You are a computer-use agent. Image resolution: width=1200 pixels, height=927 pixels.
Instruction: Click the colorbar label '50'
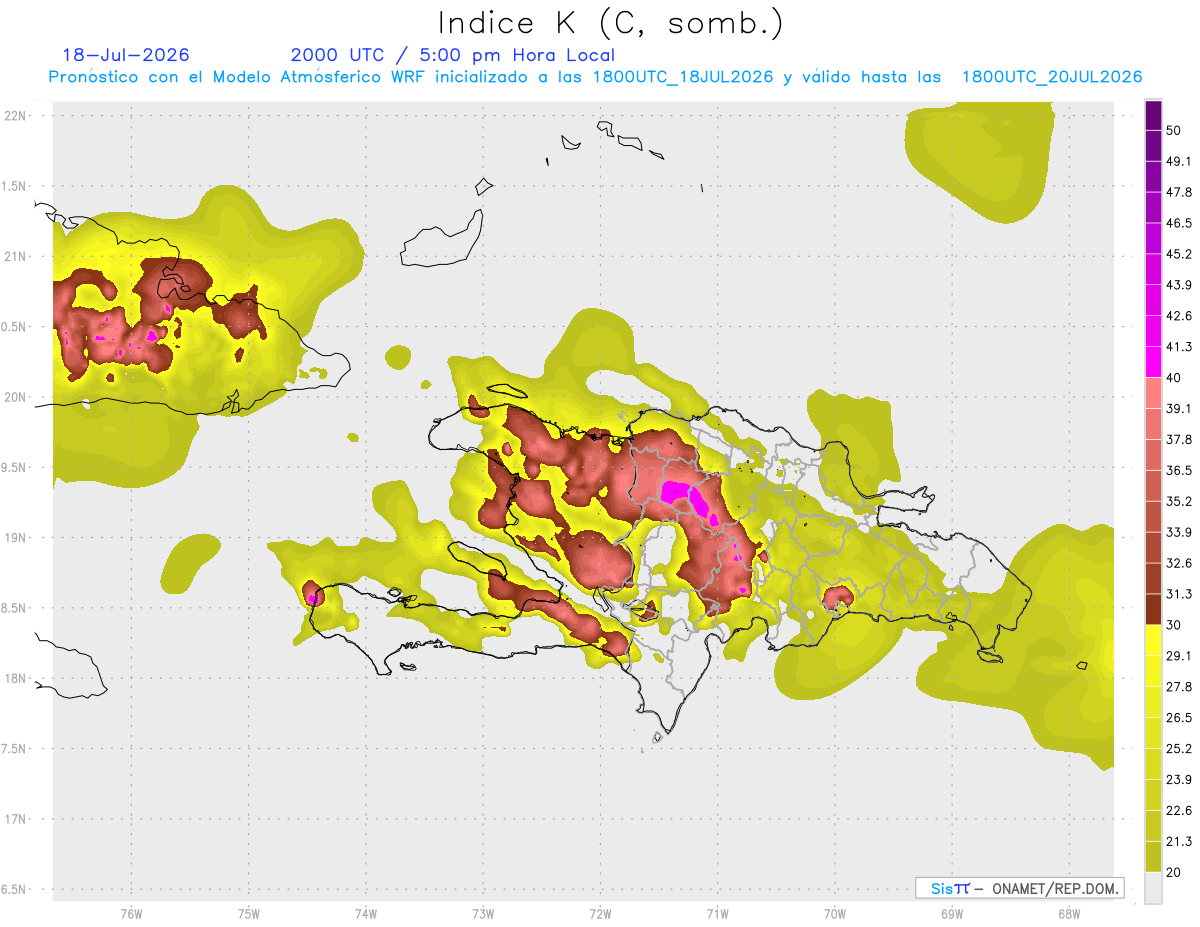(1173, 130)
